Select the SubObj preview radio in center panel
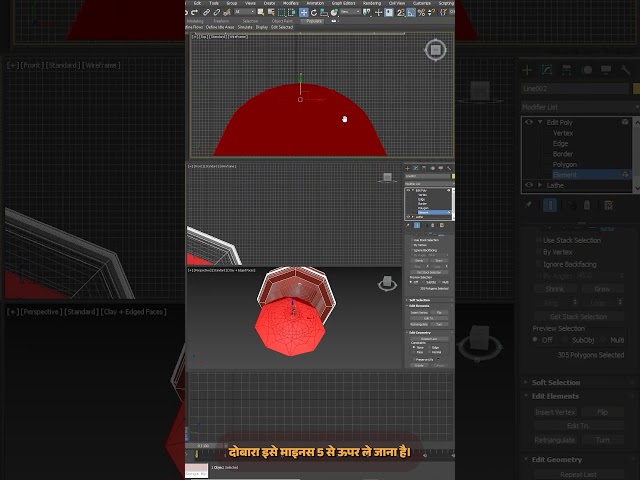 point(423,282)
